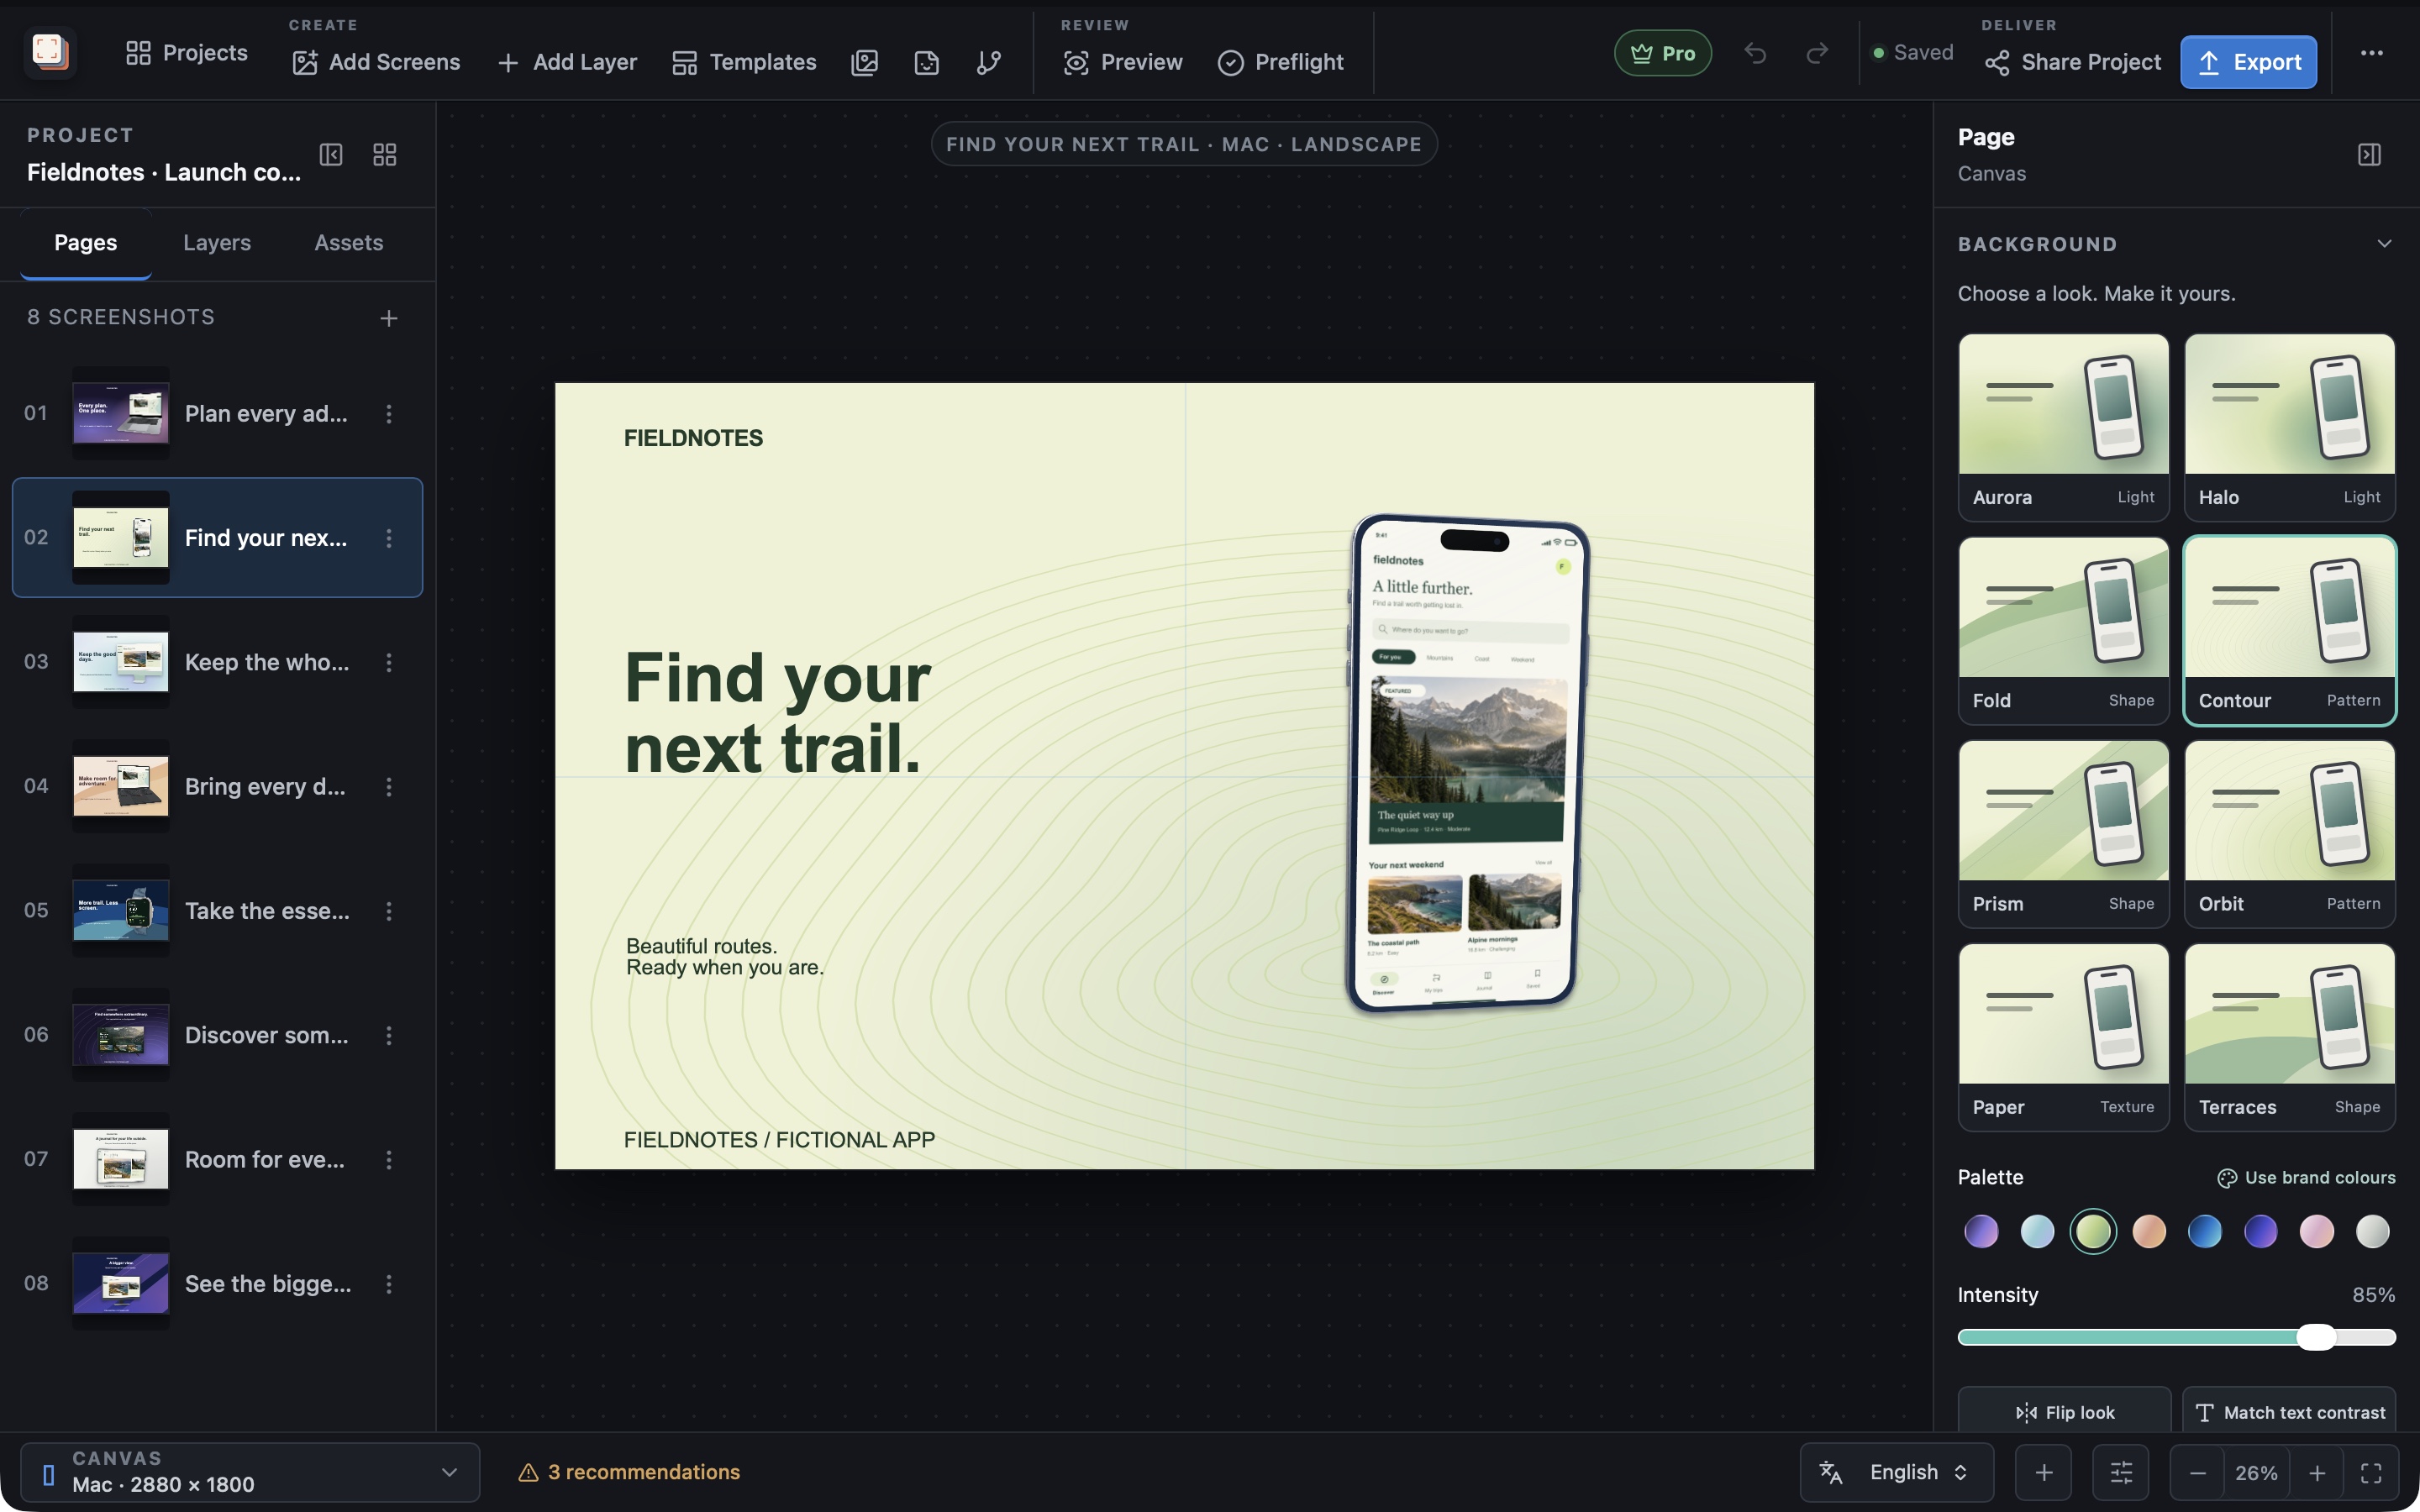Open options menu for page 04 Bring every d...

389,787
